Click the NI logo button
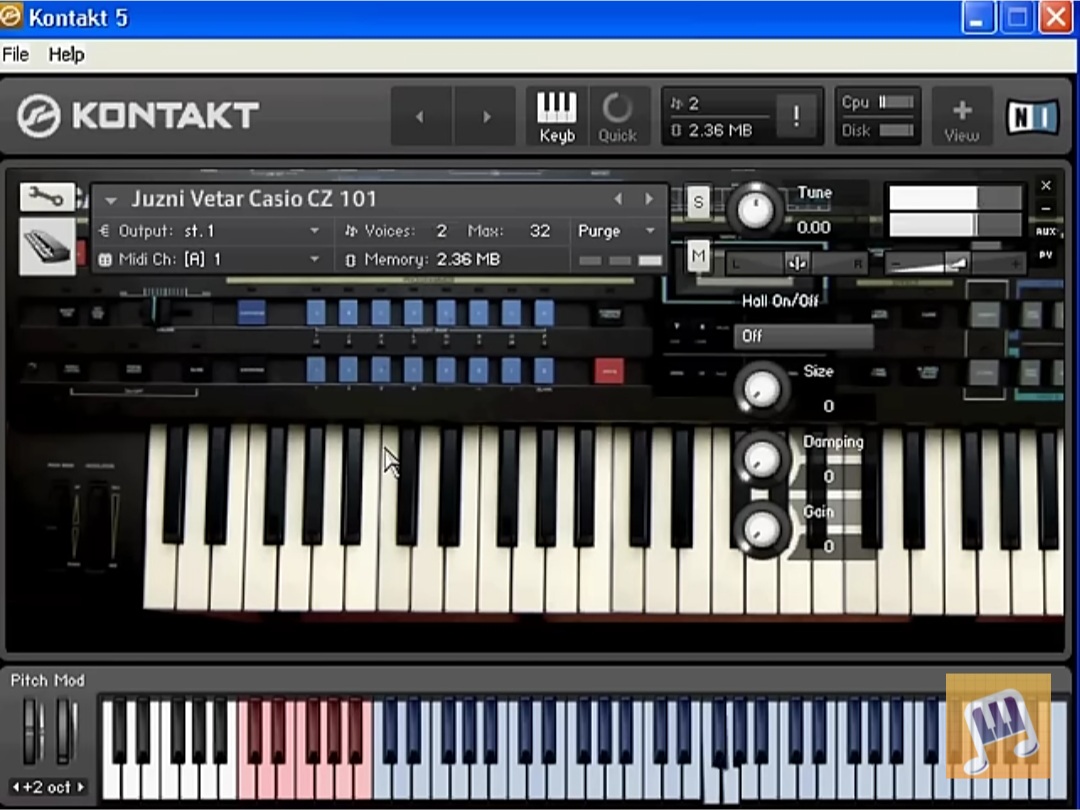The width and height of the screenshot is (1080, 810). click(x=1032, y=116)
